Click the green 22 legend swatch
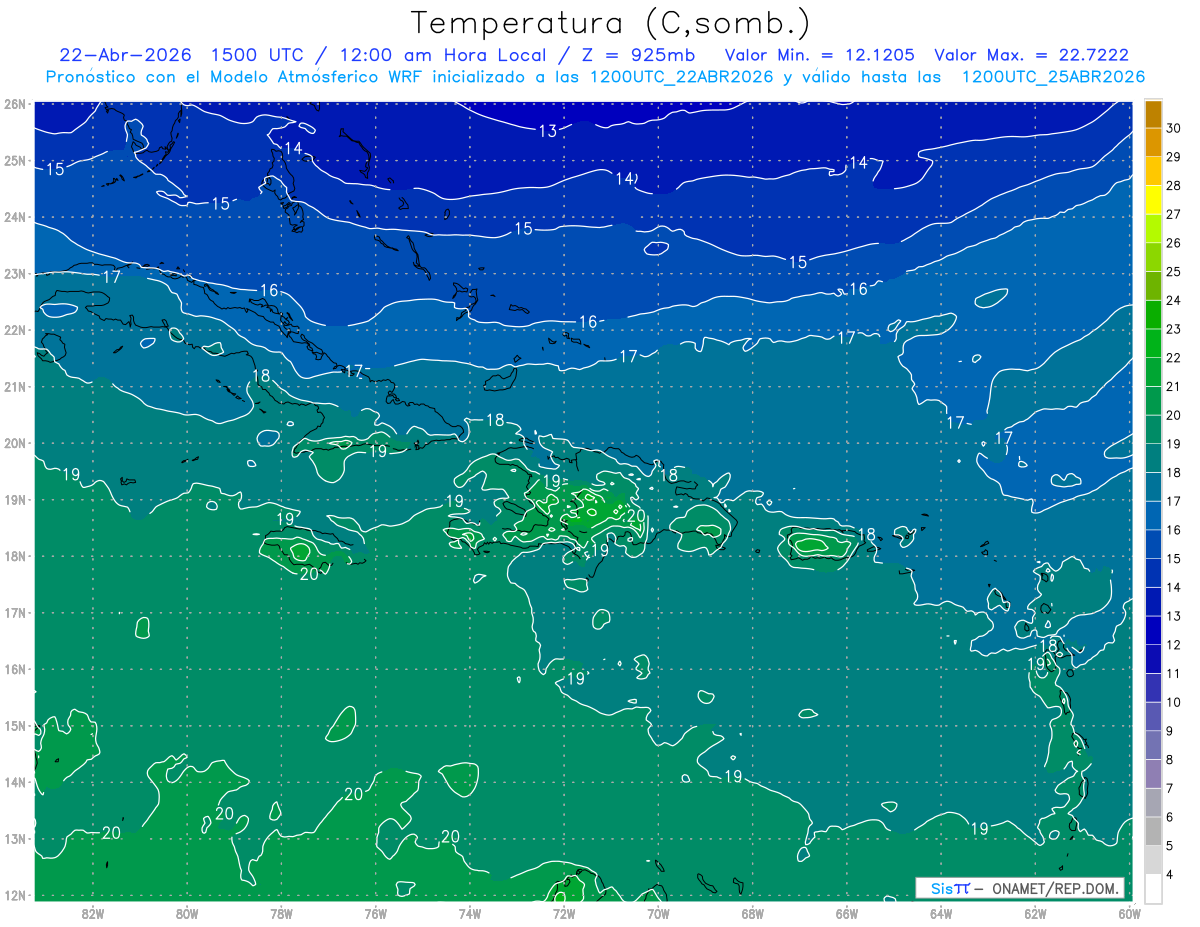Screen dimensions: 1200x927 click(x=1153, y=343)
